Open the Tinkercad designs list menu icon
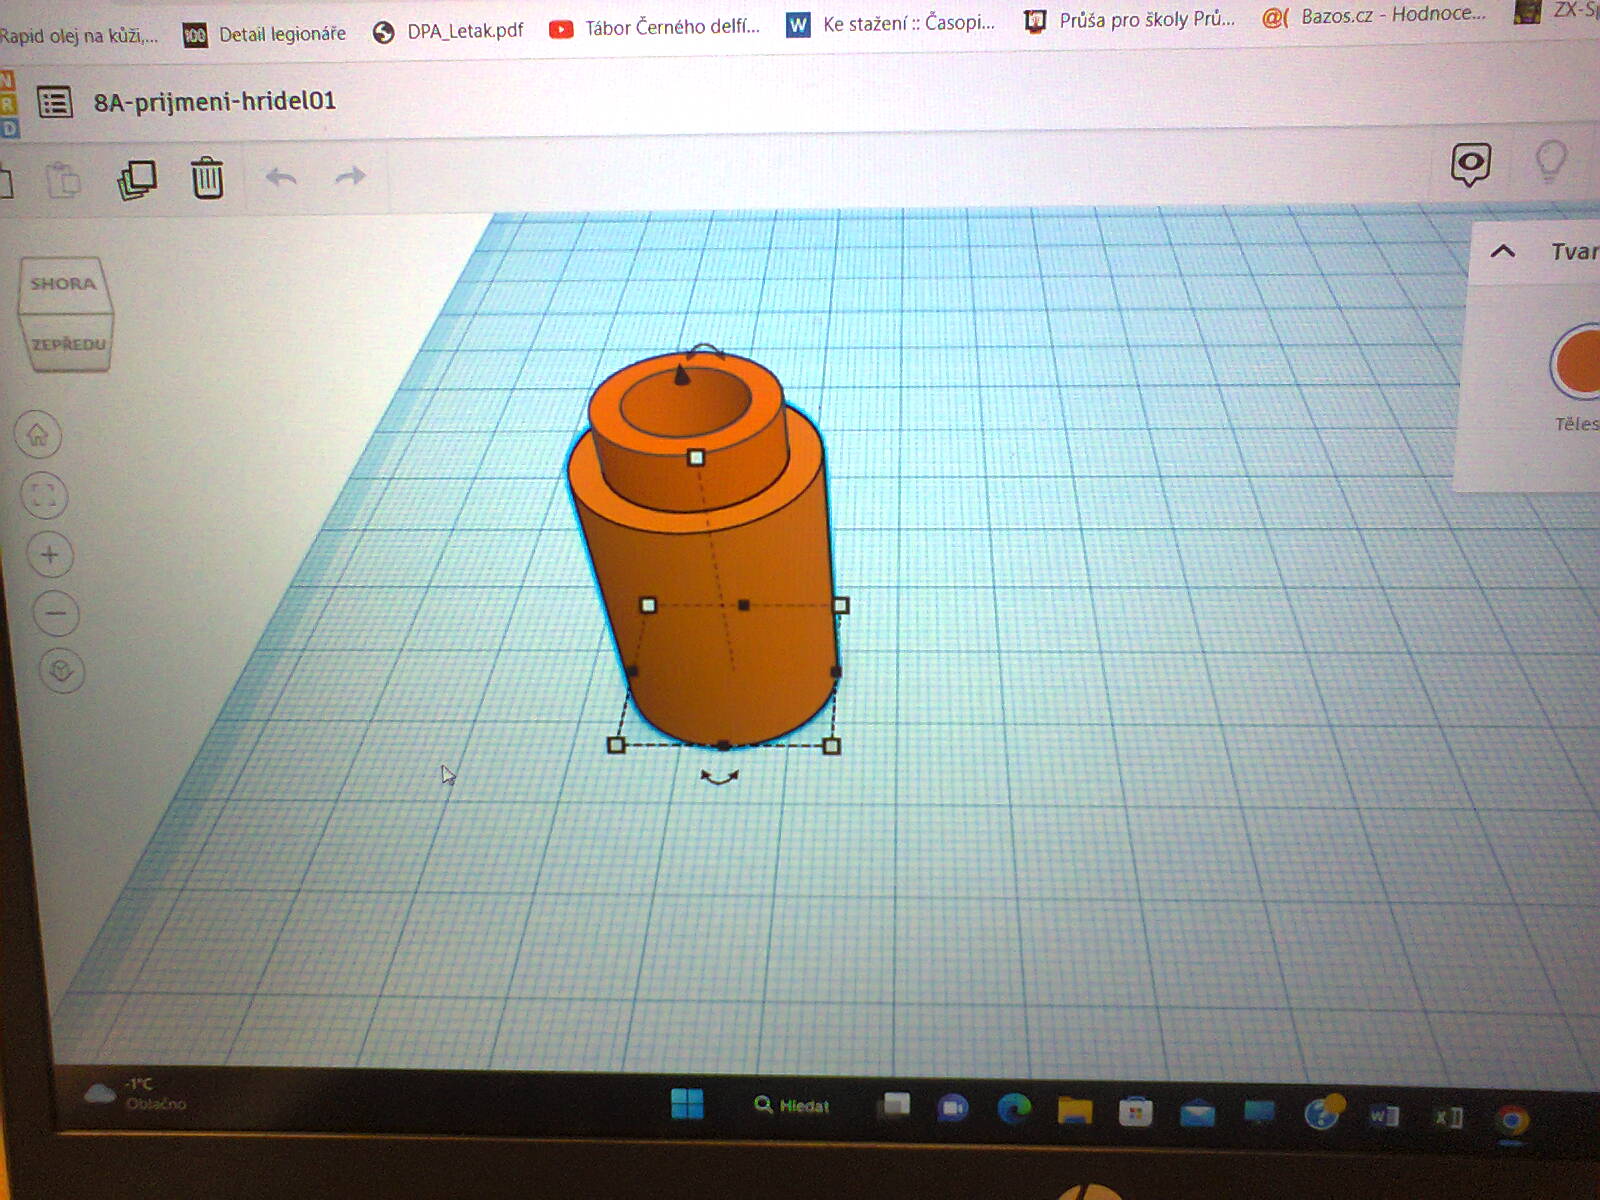The width and height of the screenshot is (1600, 1200). [55, 102]
